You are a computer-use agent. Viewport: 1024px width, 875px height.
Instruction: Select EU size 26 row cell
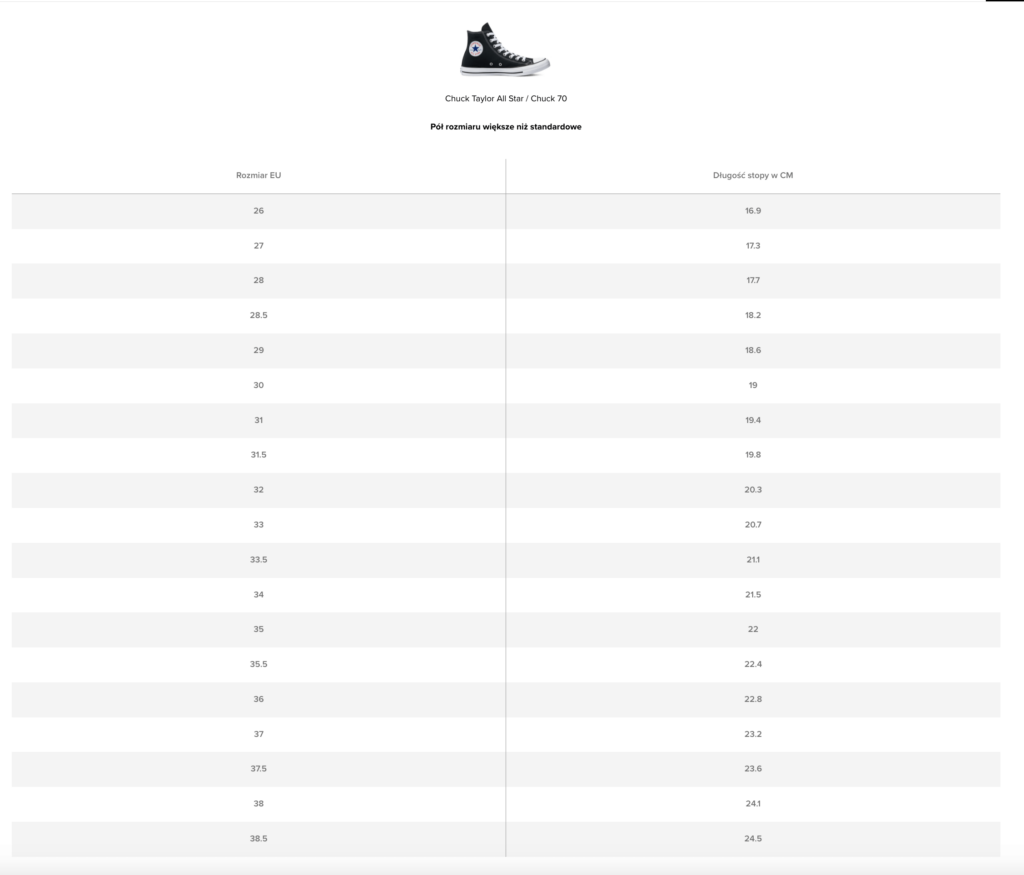coord(258,211)
